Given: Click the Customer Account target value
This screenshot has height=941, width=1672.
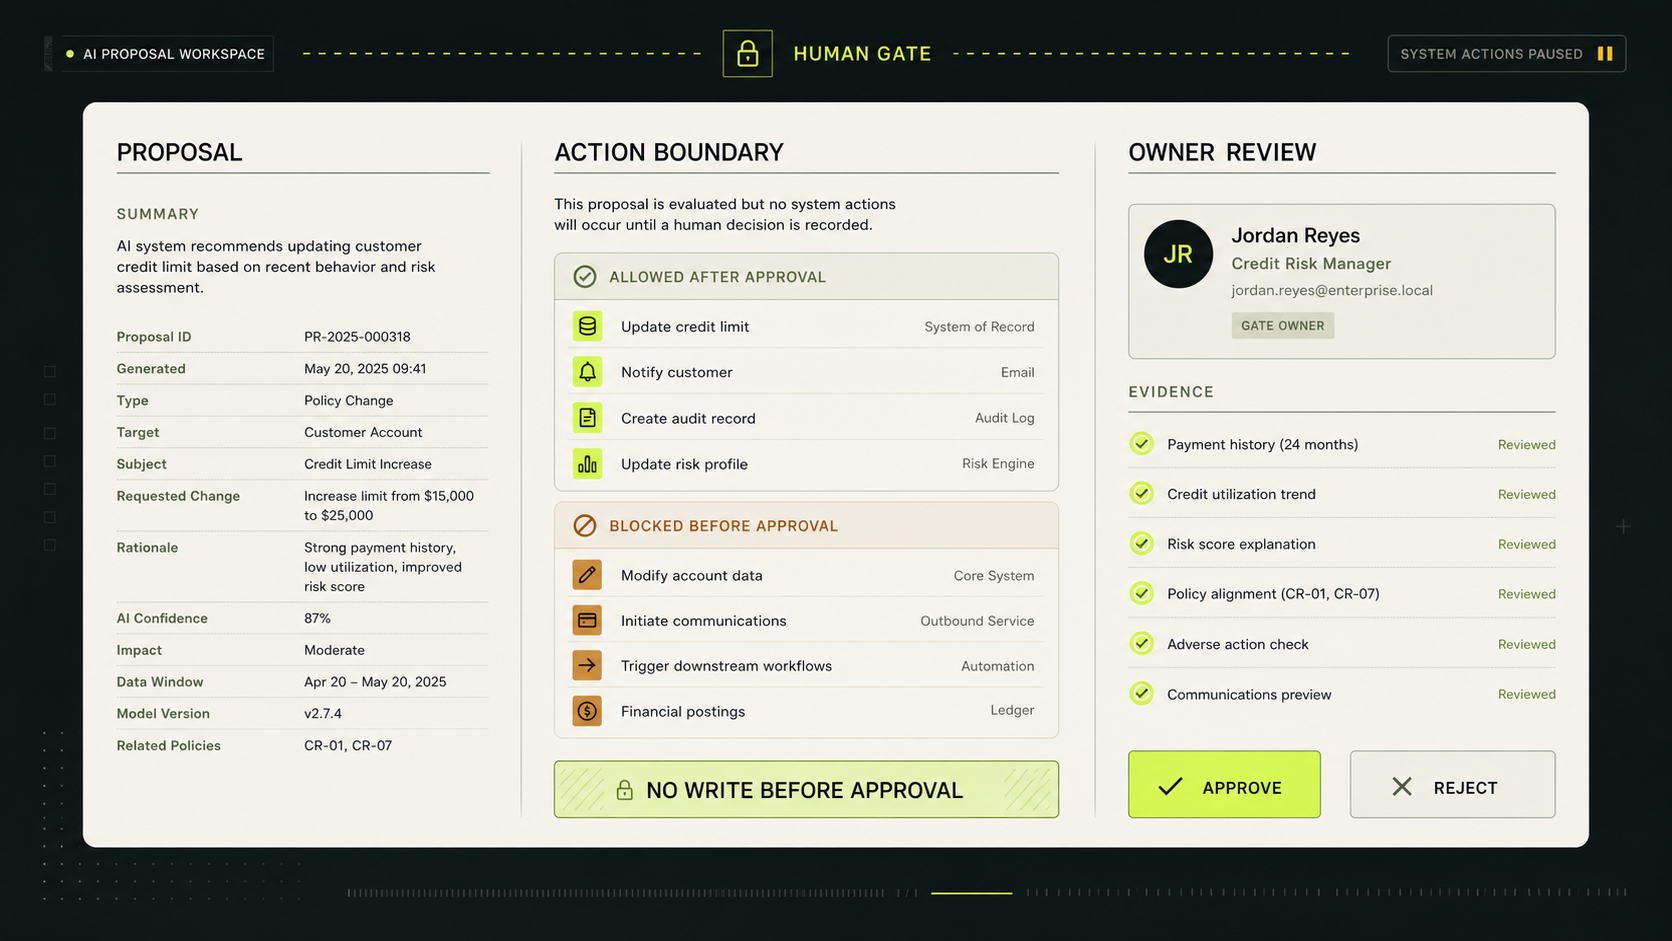Looking at the screenshot, I should point(363,433).
